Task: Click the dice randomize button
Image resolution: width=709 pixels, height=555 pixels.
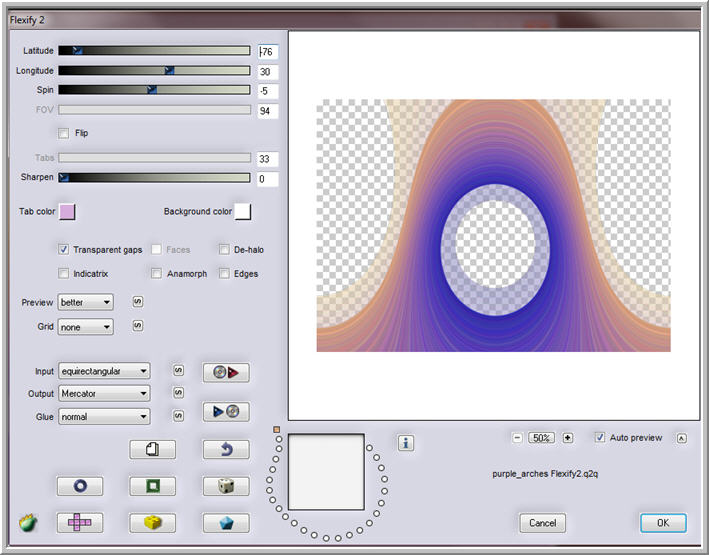Action: 226,486
